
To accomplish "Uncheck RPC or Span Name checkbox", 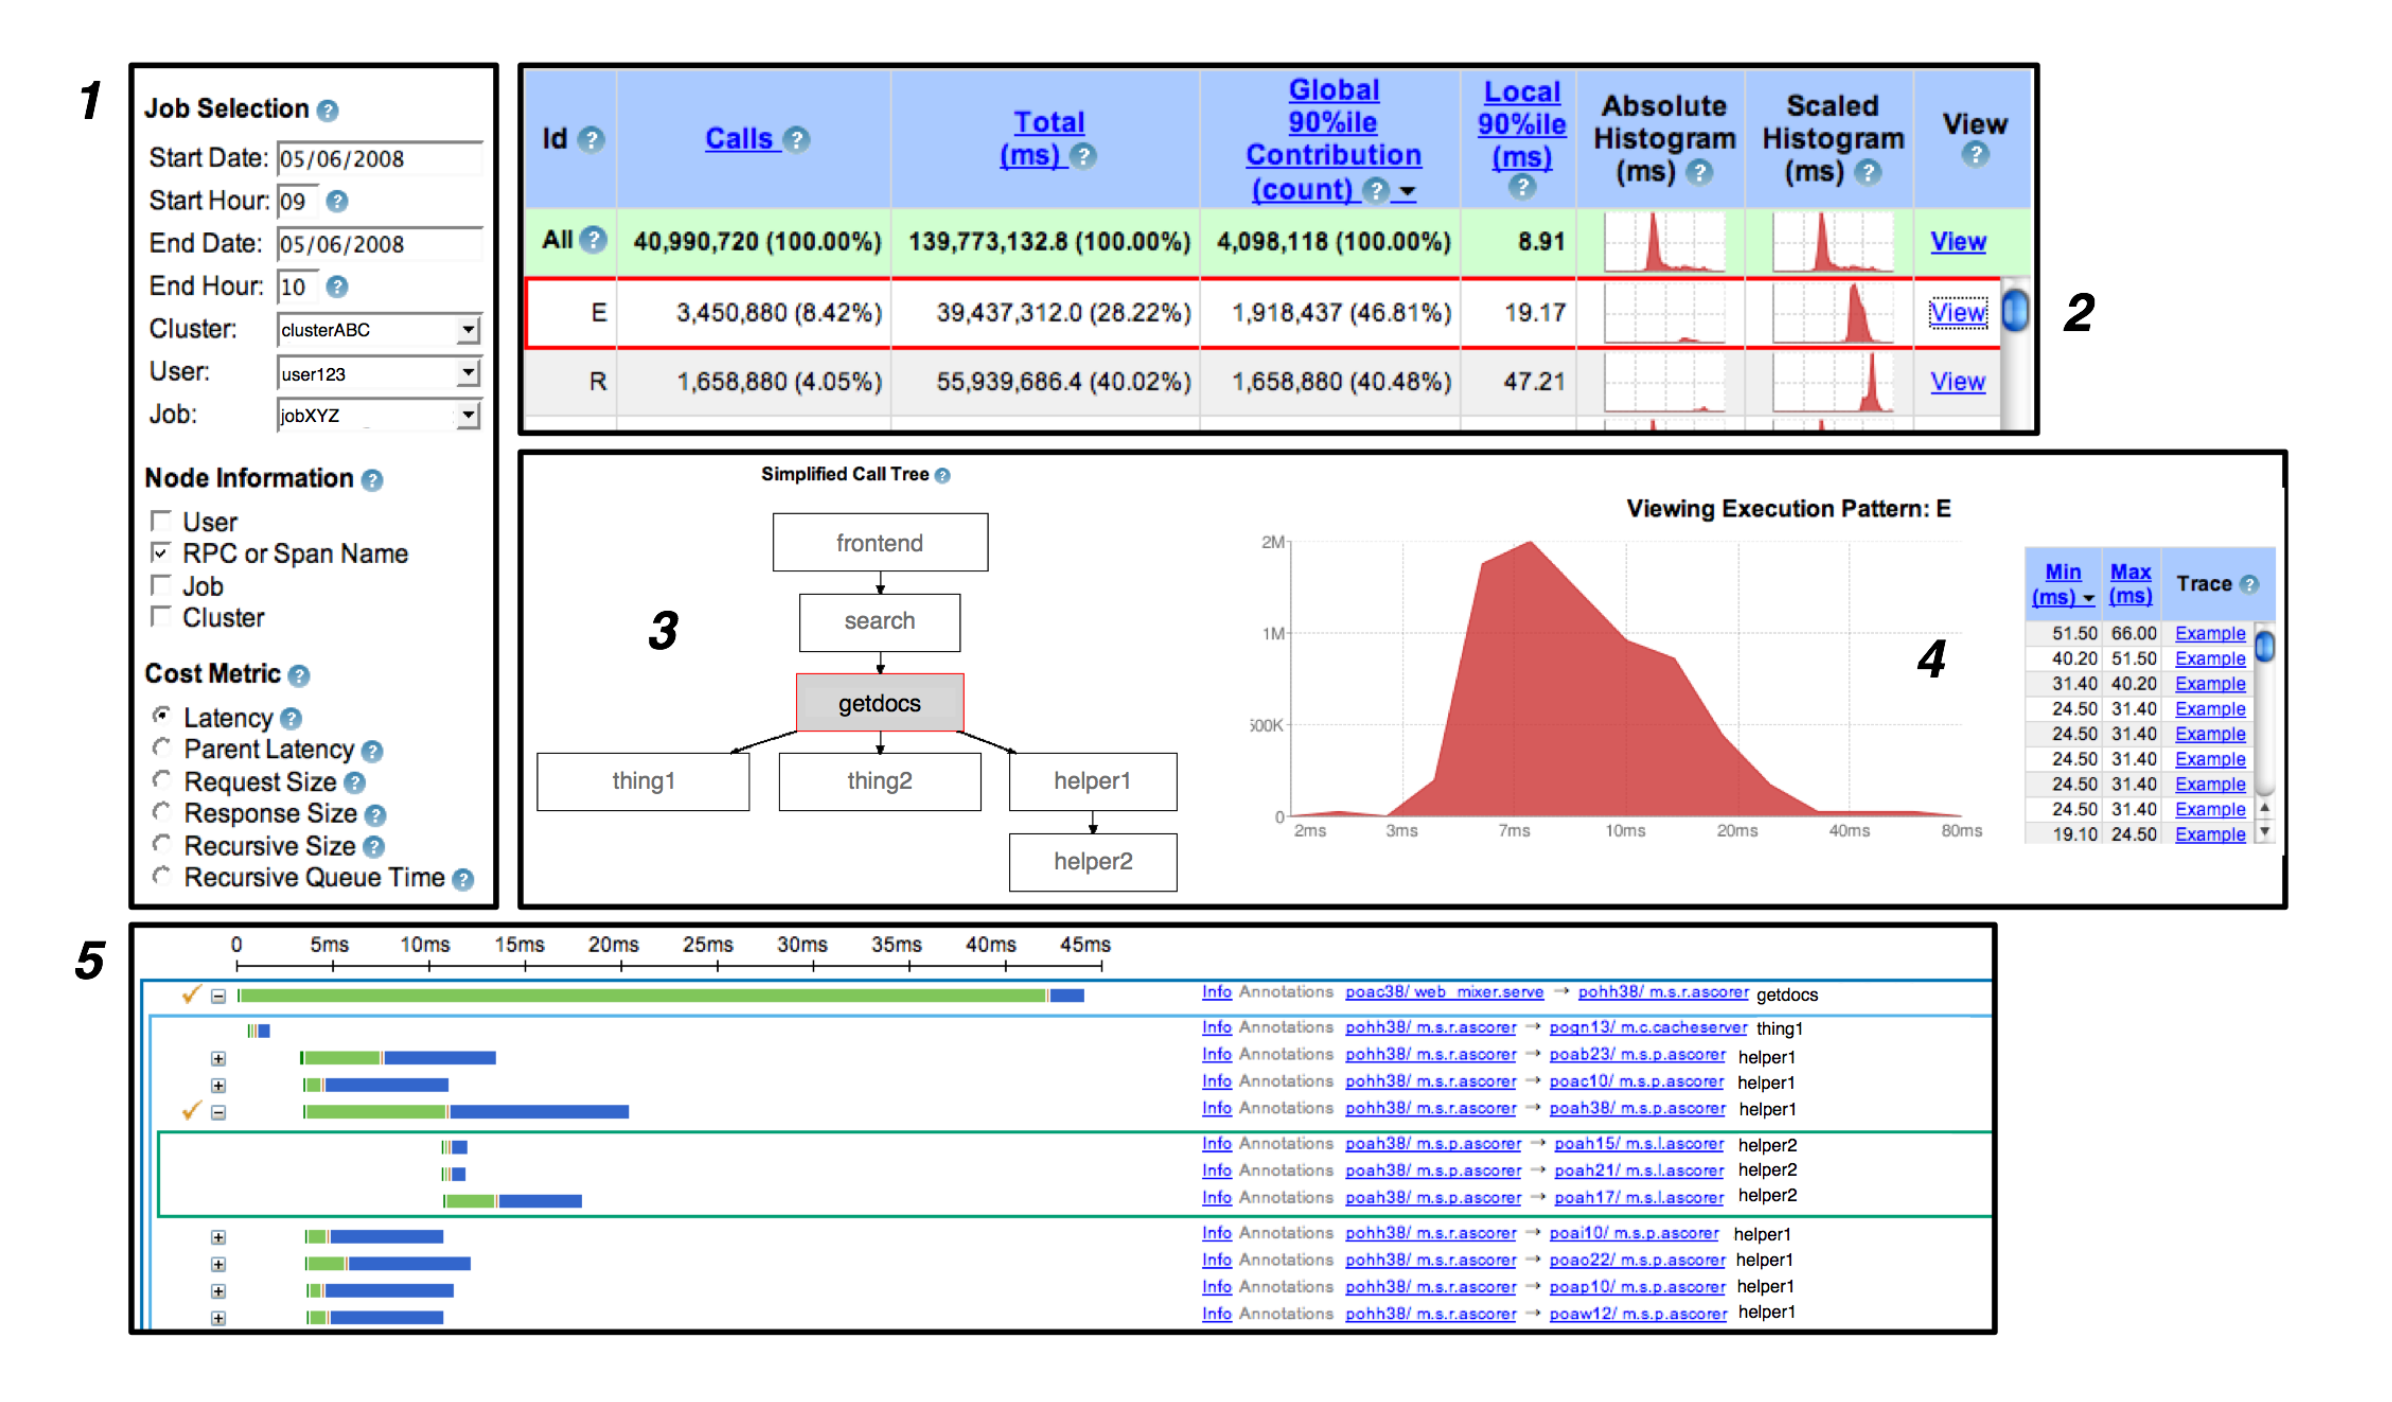I will pos(160,553).
